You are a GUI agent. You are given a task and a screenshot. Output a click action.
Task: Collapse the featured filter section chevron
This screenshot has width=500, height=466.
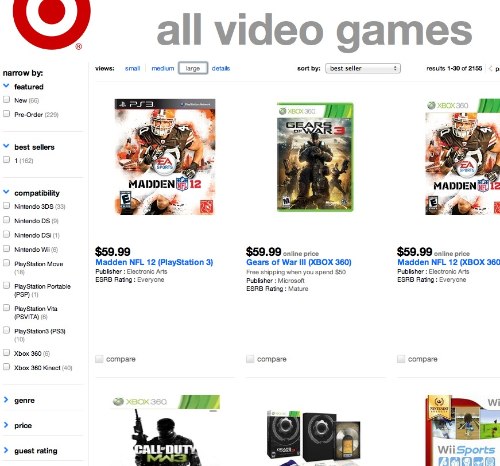coord(6,86)
